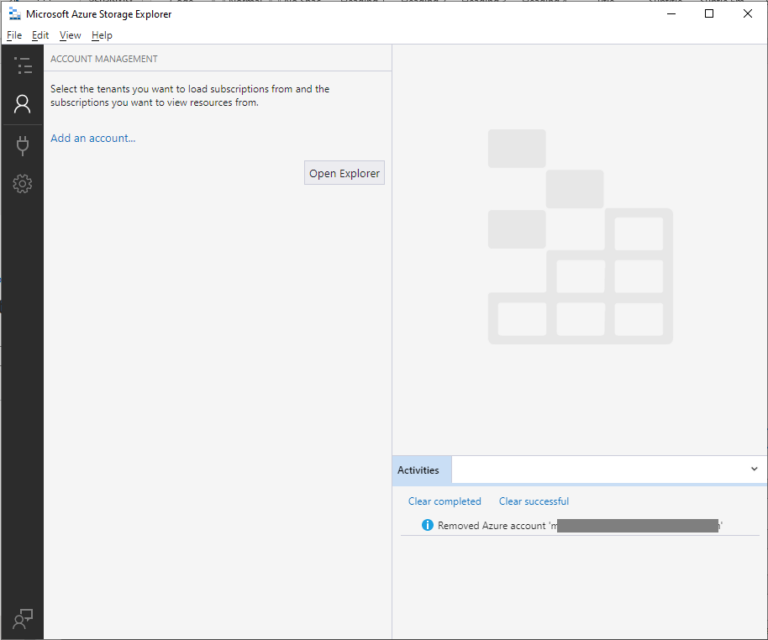
Task: Open the Help menu
Action: pyautogui.click(x=102, y=35)
